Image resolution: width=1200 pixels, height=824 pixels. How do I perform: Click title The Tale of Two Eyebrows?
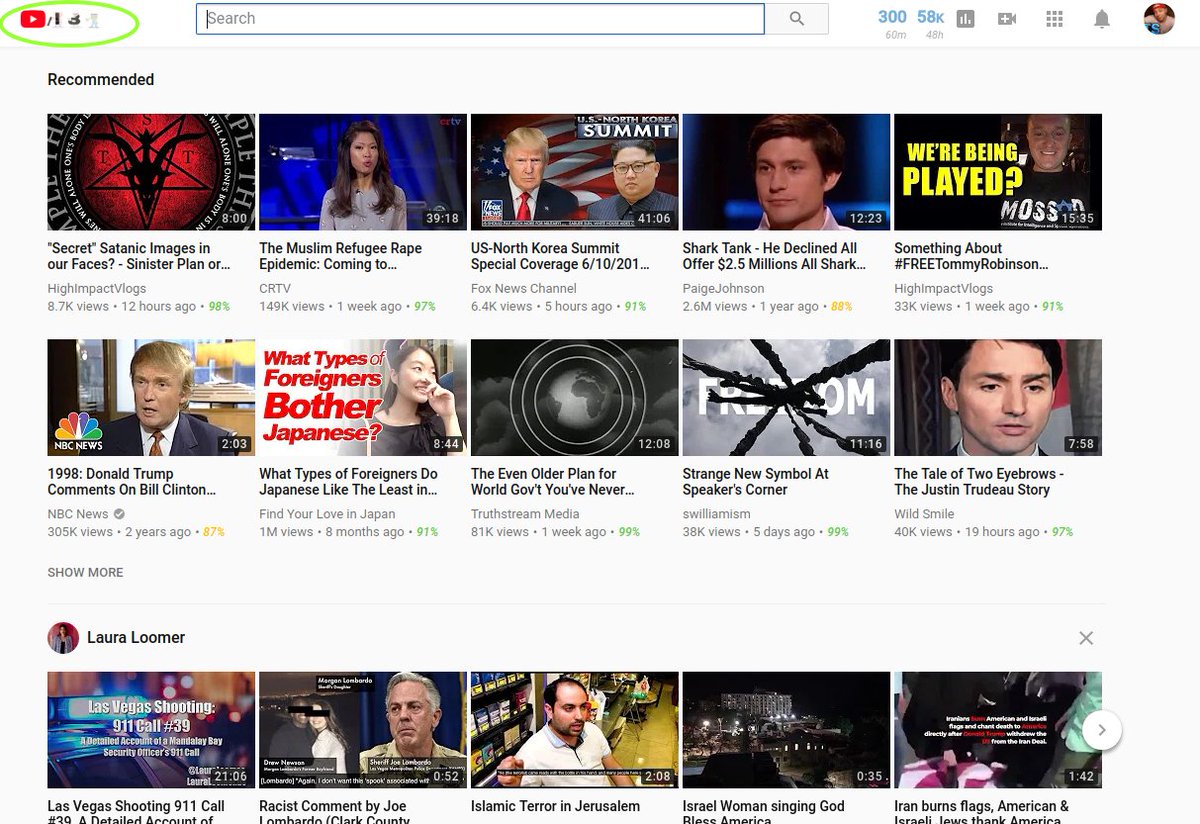tap(979, 482)
